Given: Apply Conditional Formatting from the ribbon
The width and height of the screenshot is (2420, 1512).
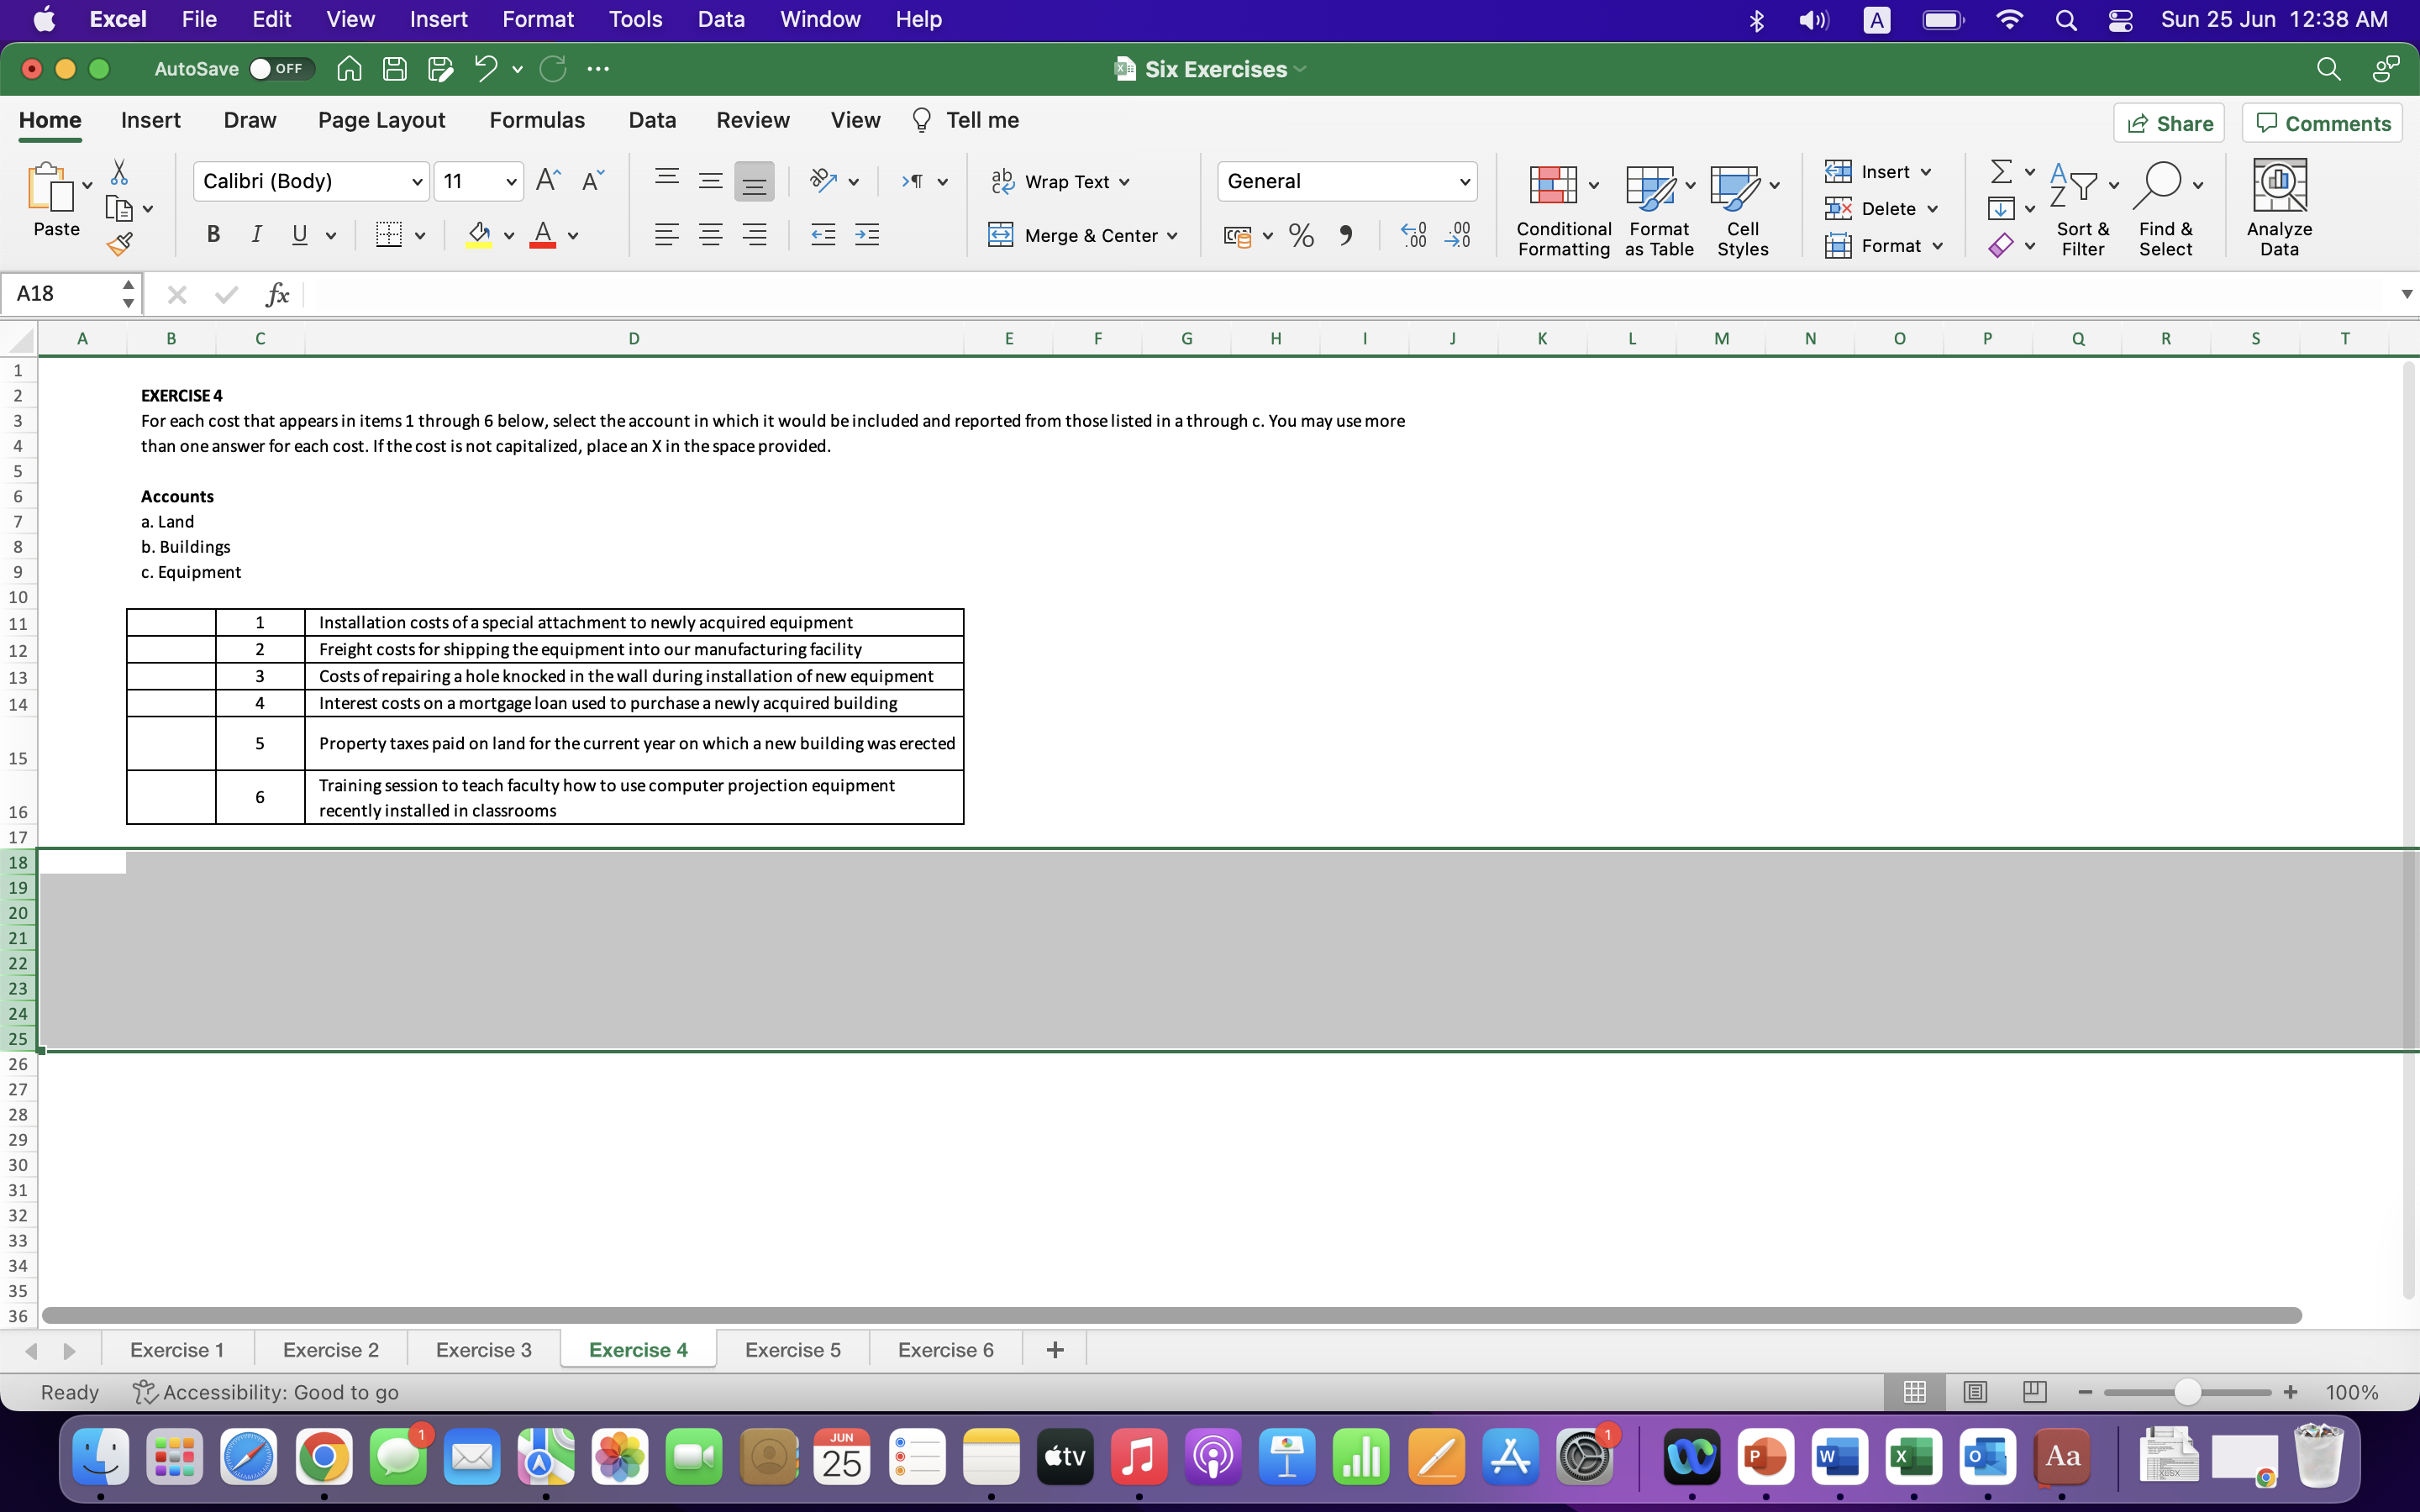Looking at the screenshot, I should (x=1562, y=207).
